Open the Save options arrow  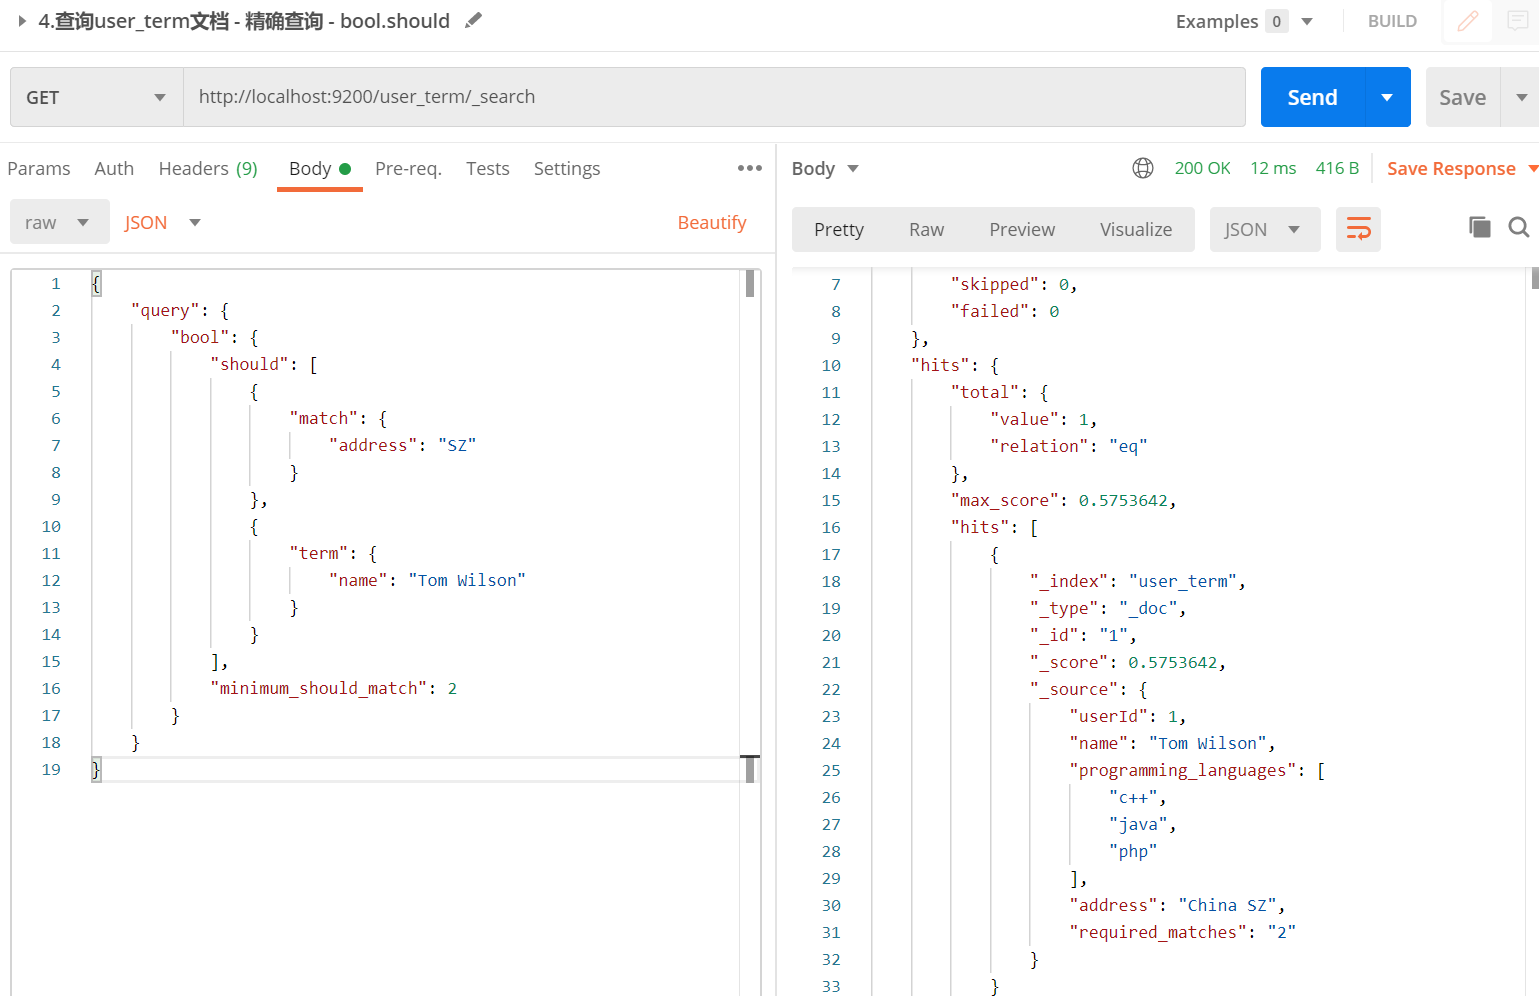pos(1521,97)
